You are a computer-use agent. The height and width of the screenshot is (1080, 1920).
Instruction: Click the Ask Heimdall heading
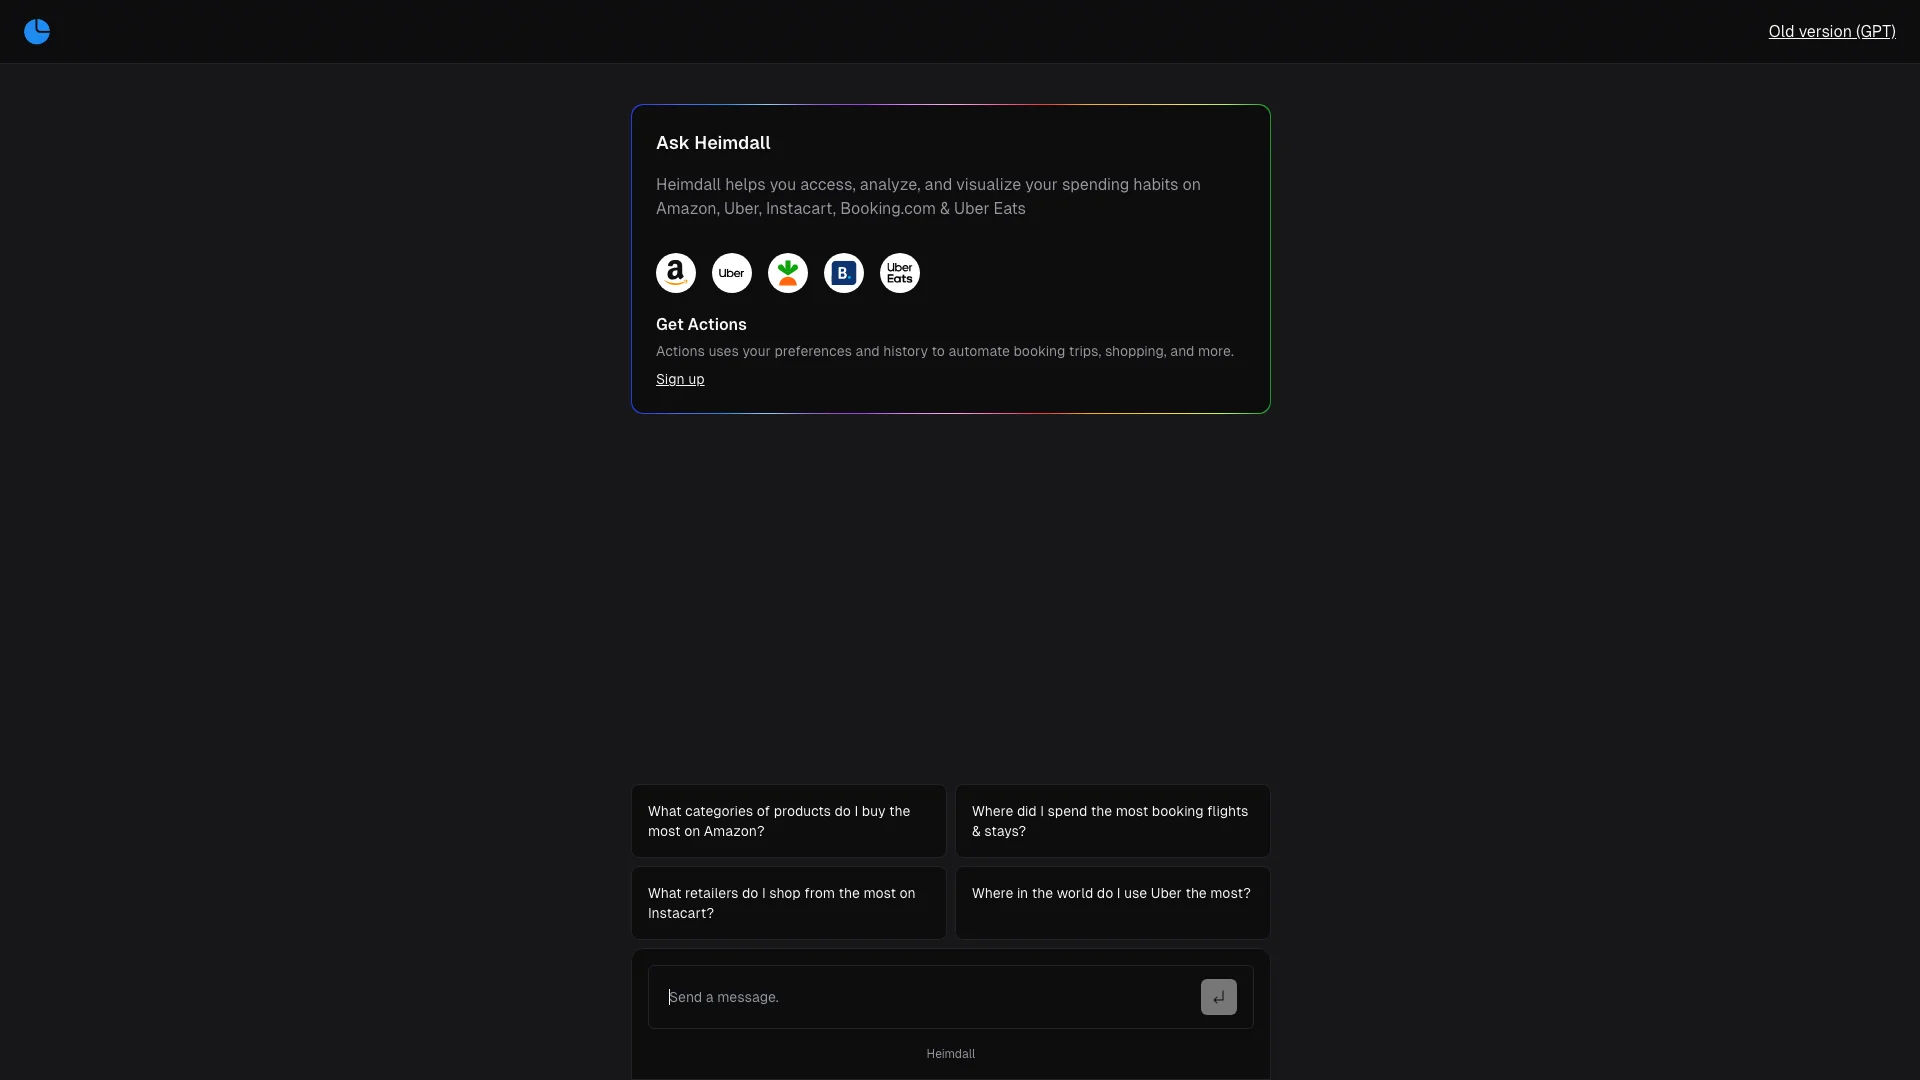tap(713, 143)
